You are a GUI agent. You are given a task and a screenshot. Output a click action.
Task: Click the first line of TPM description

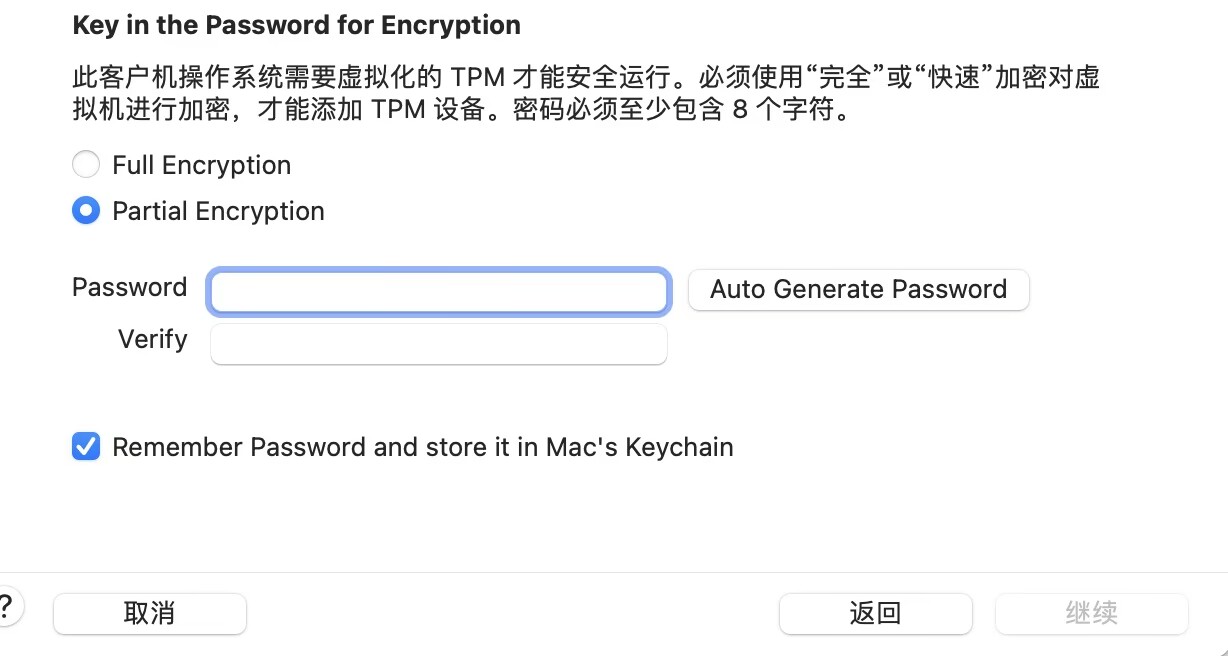pos(586,77)
